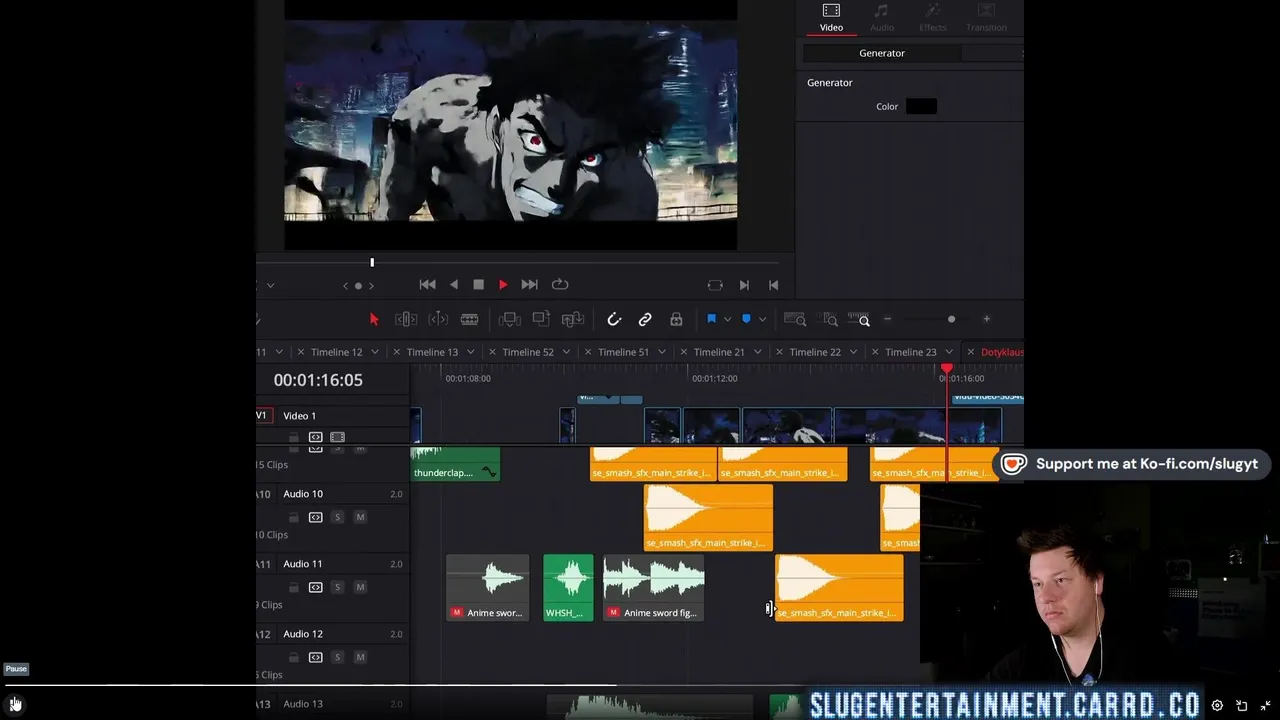Click the Insert Clip toolbar icon
This screenshot has width=1280, height=720.
510,319
